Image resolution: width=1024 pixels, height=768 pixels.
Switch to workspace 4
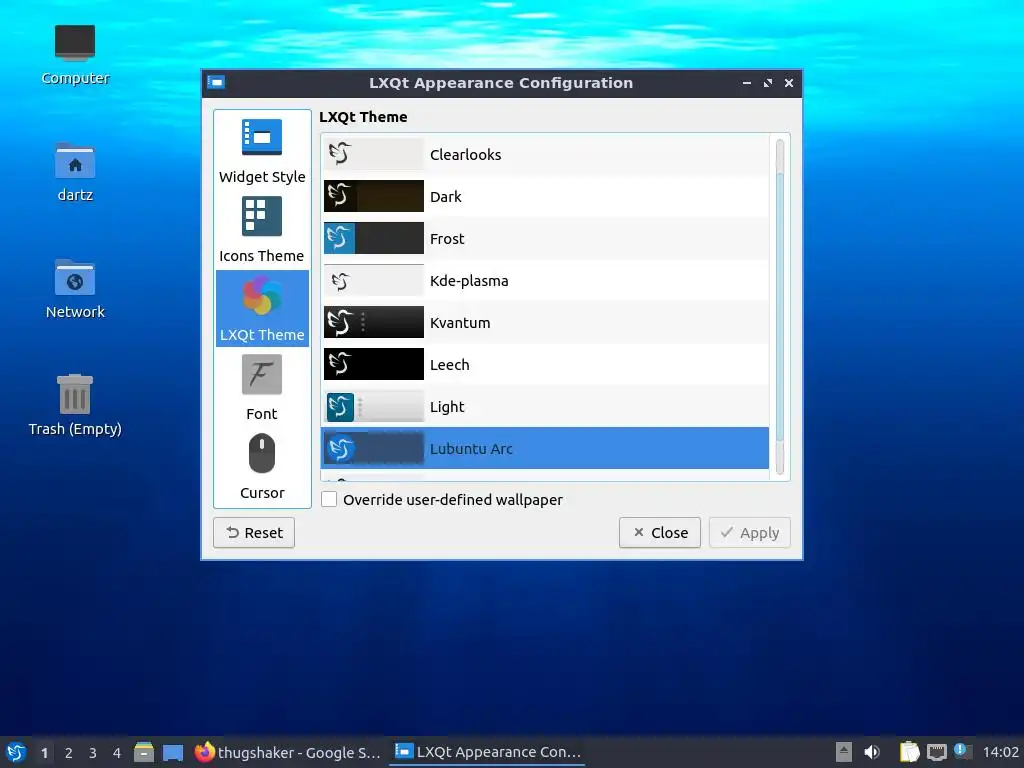[x=117, y=753]
